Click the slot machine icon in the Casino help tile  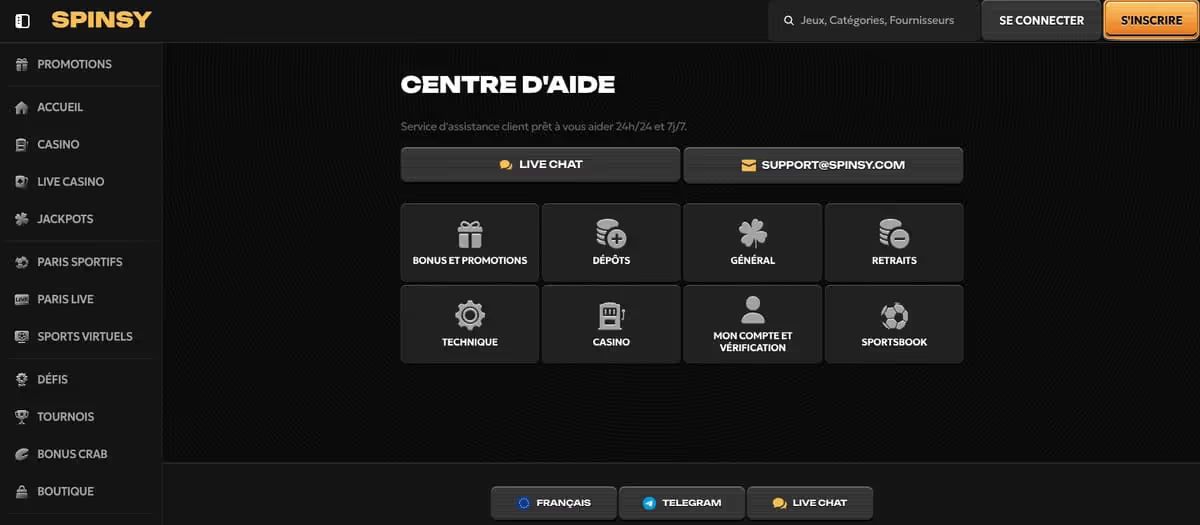coord(611,316)
